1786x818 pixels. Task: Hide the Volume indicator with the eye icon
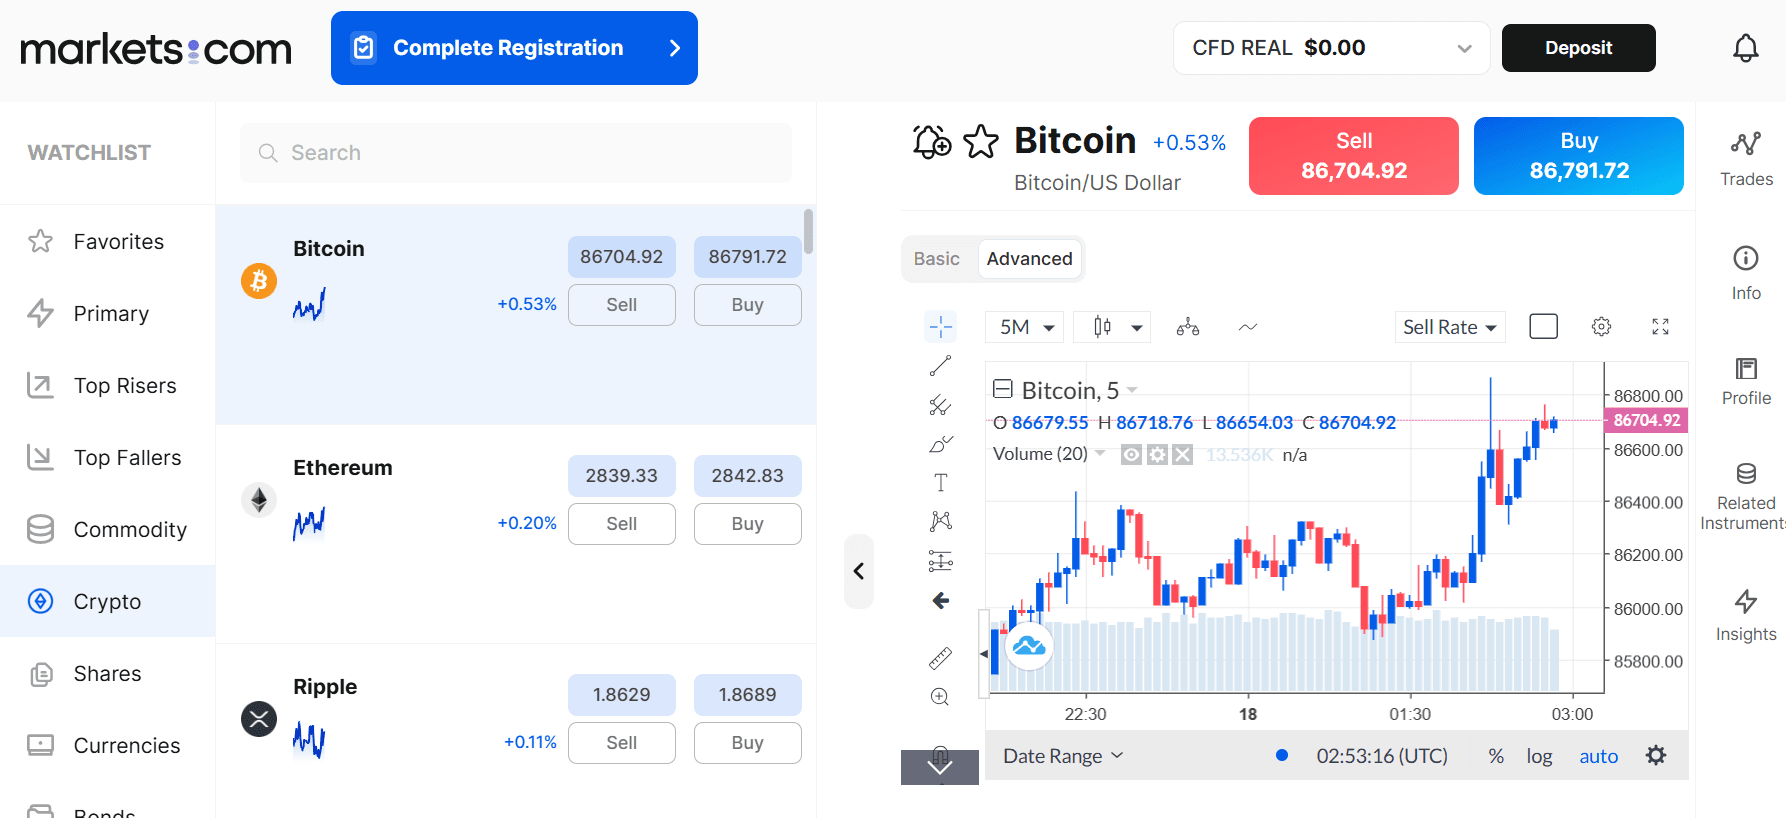click(x=1131, y=454)
